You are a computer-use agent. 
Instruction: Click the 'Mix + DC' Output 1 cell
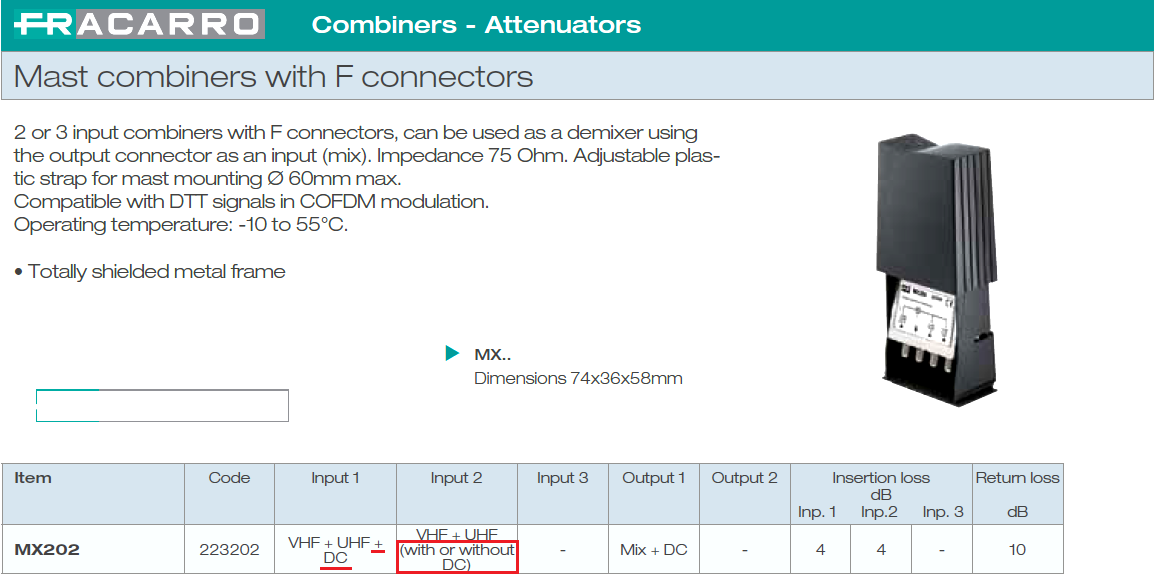click(x=653, y=550)
